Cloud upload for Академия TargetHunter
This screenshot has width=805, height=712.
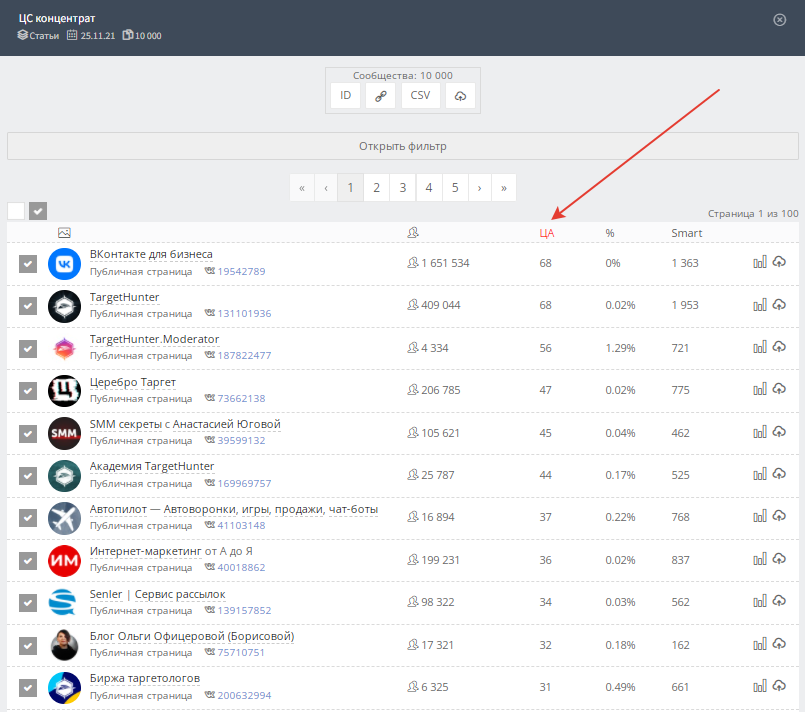pos(779,474)
